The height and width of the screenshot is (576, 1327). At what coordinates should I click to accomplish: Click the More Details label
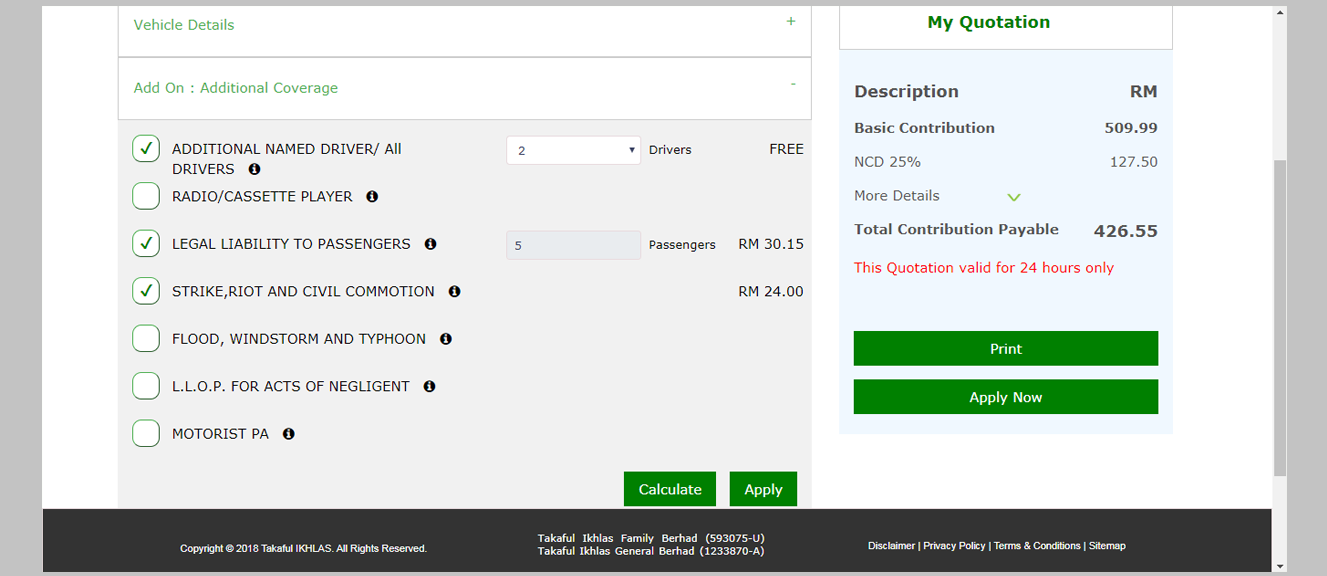click(897, 196)
